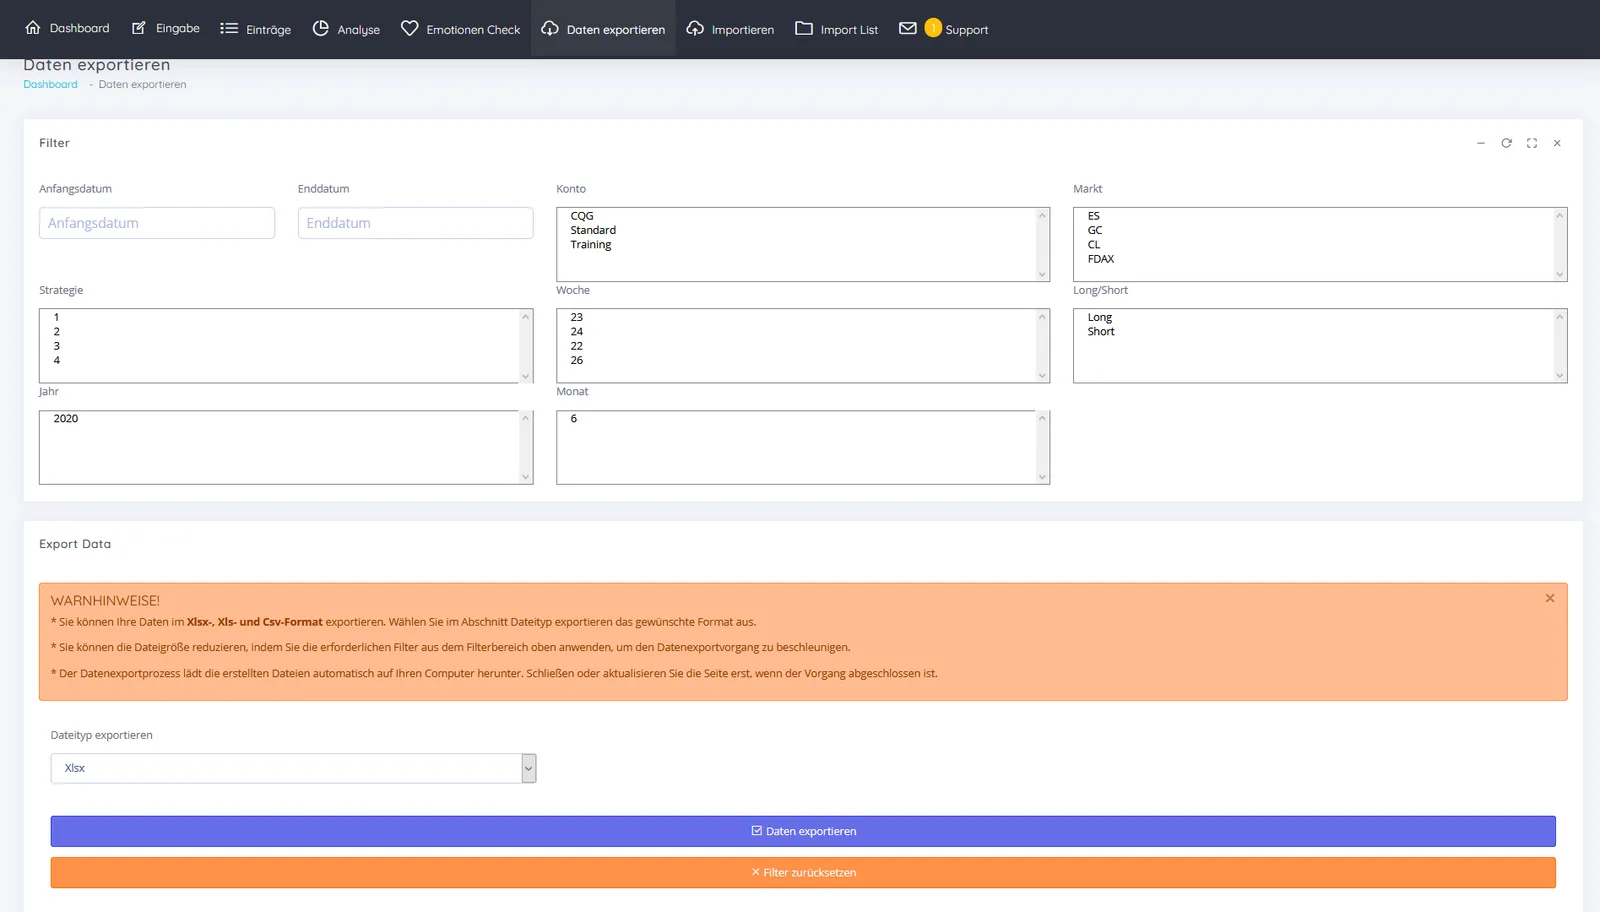Select week 23 in Woche list
This screenshot has height=912, width=1600.
tap(577, 317)
